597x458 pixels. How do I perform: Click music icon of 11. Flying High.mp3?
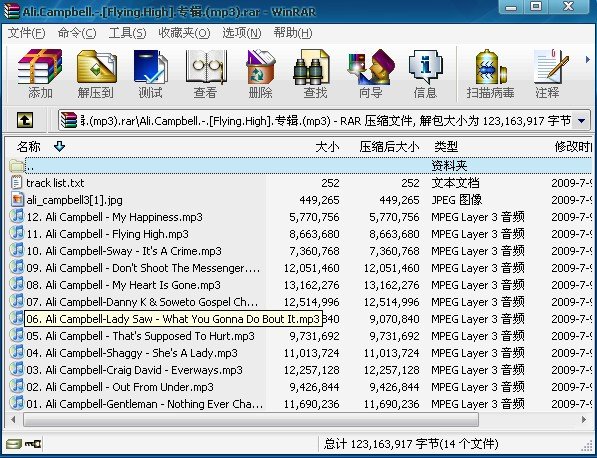coord(17,233)
